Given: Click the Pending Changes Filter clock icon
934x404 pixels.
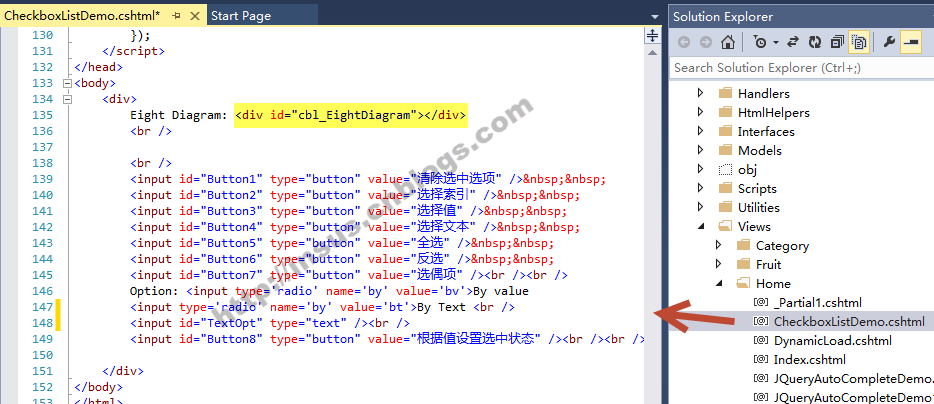Looking at the screenshot, I should [761, 42].
